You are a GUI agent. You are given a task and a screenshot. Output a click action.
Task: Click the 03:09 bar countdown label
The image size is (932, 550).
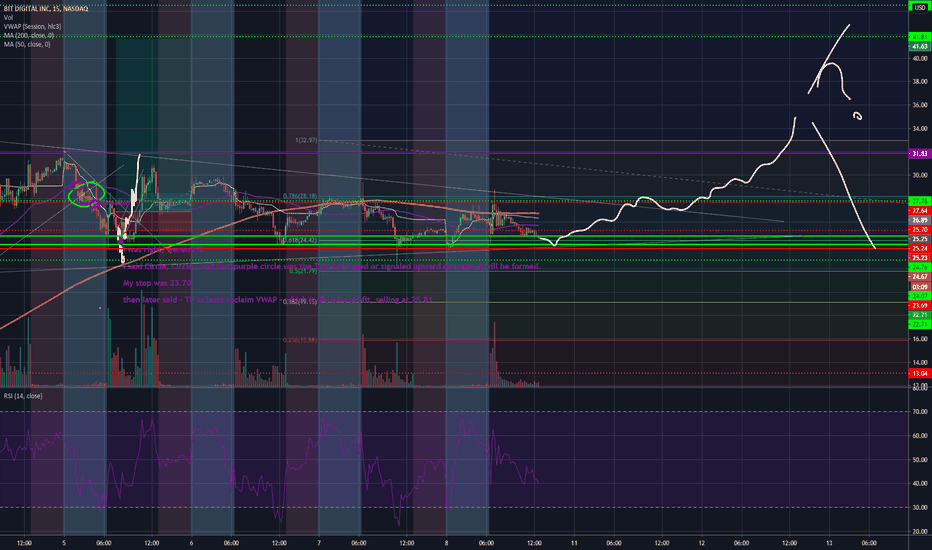click(920, 287)
